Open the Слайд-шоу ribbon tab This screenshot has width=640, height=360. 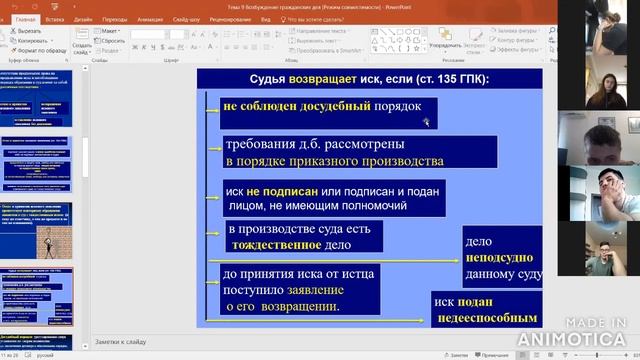coord(186,20)
